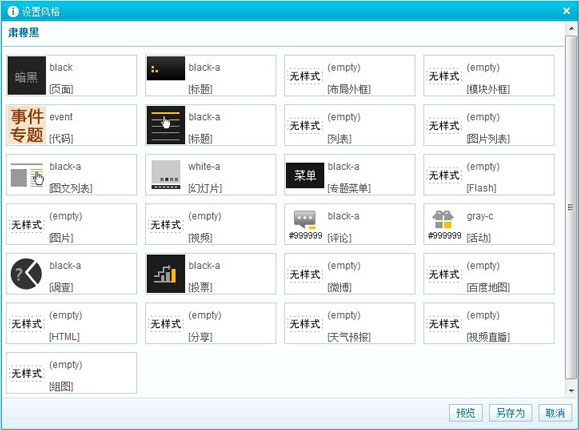Click the scrollbar up arrow
The image size is (579, 430).
(x=571, y=28)
